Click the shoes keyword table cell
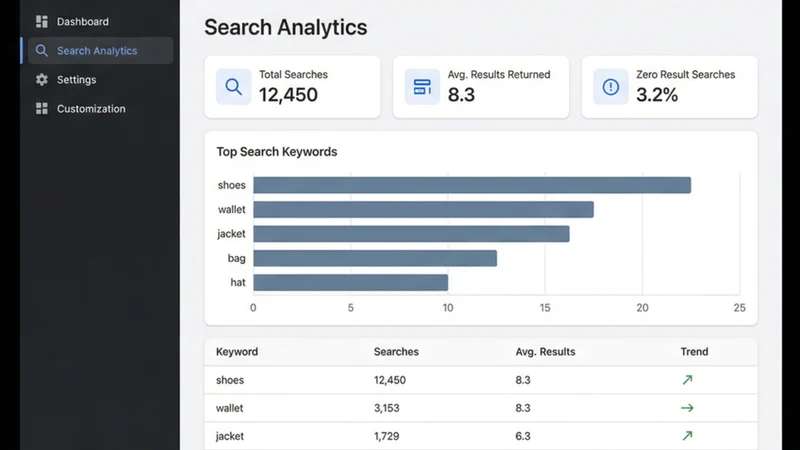The height and width of the screenshot is (450, 800). point(230,380)
